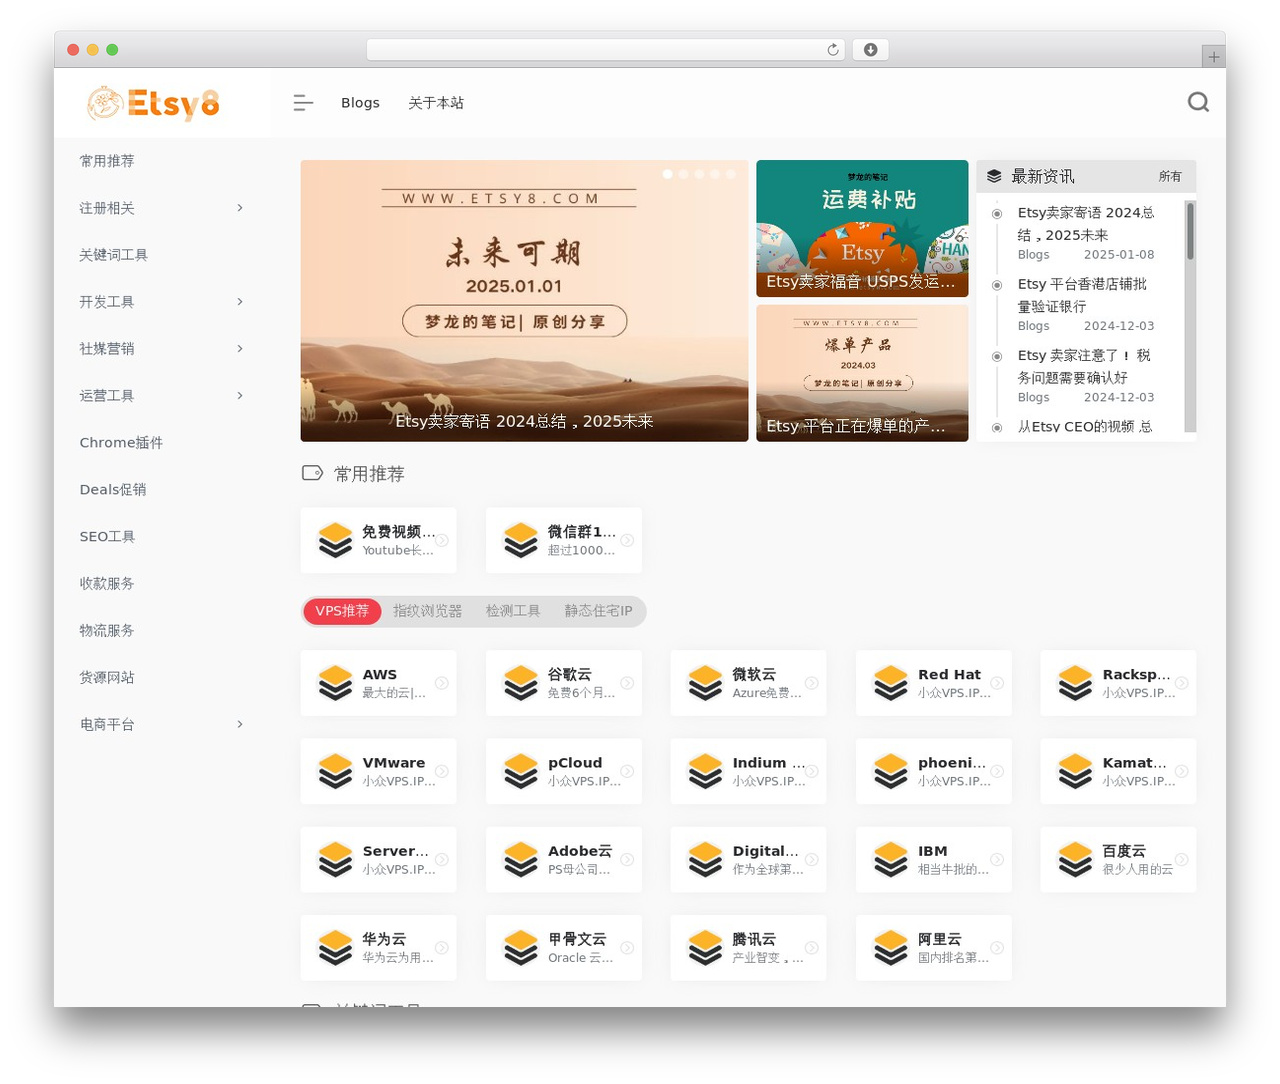Open 关于本站 in top navigation
This screenshot has height=1084, width=1280.
point(436,103)
